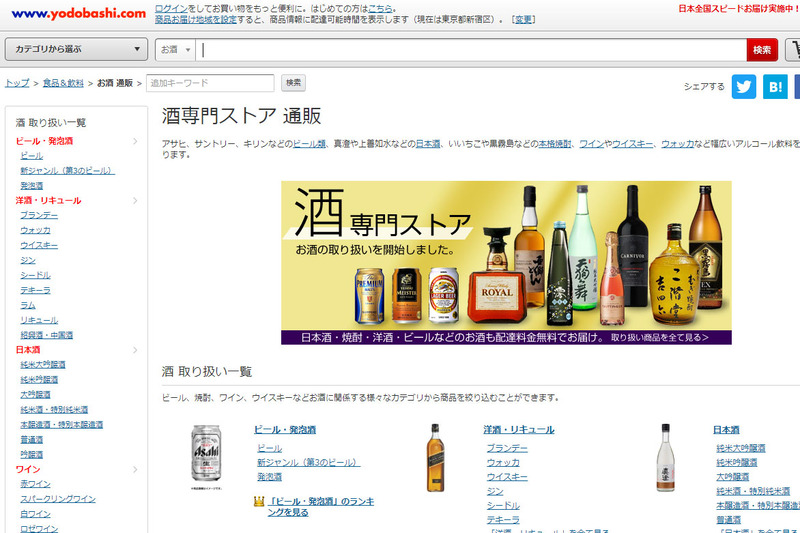Select 日本酒 sidebar category heading

click(x=28, y=350)
